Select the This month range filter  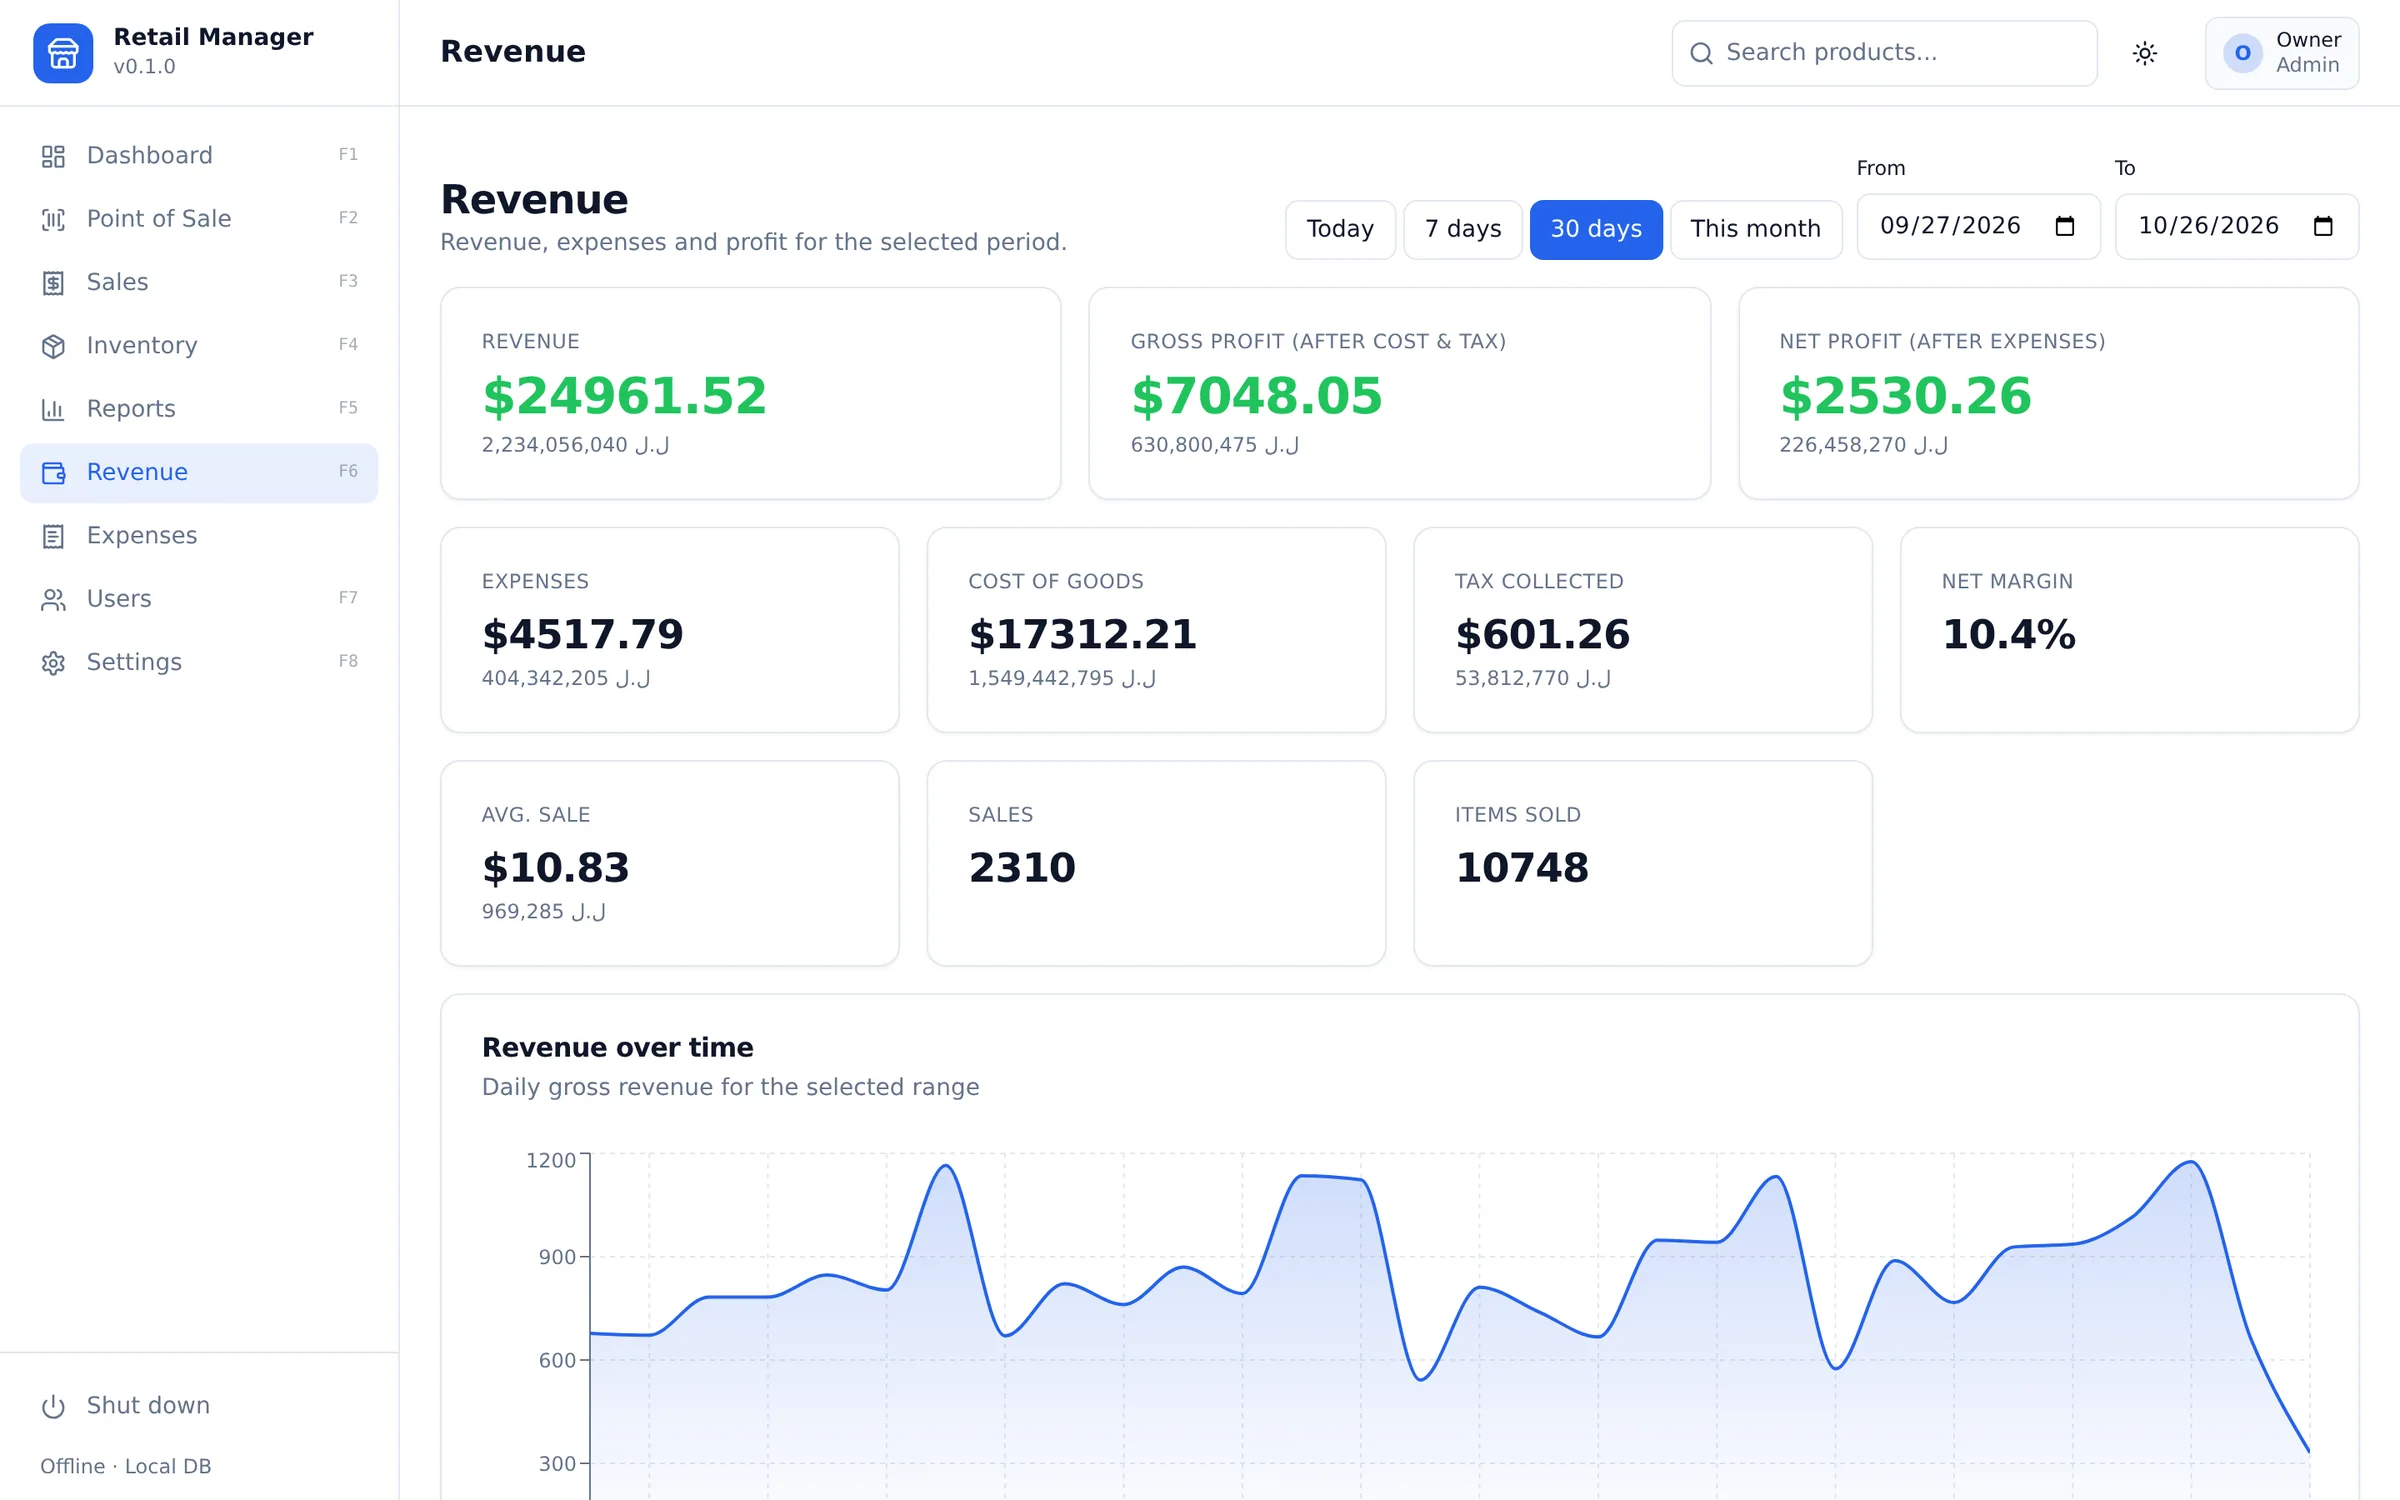point(1755,229)
